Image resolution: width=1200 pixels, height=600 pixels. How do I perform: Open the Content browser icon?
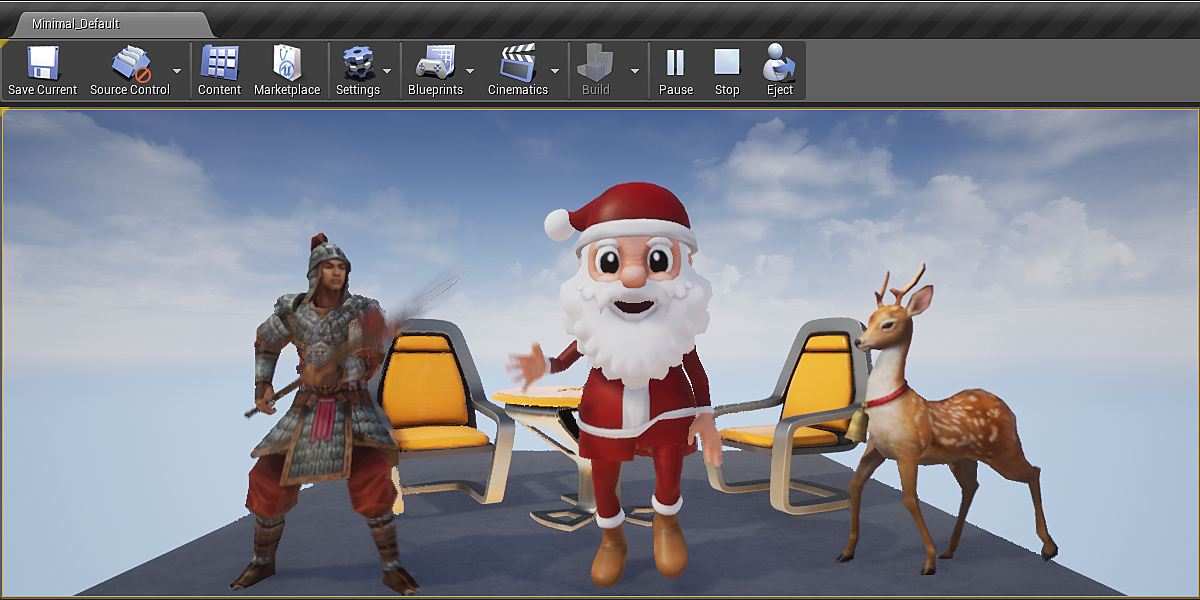point(219,64)
